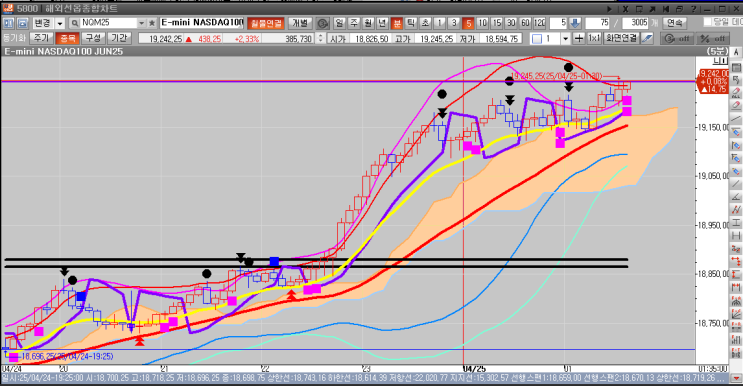Screen dimensions: 743x386
Task: Click the 주기 sync button
Action: coord(41,38)
